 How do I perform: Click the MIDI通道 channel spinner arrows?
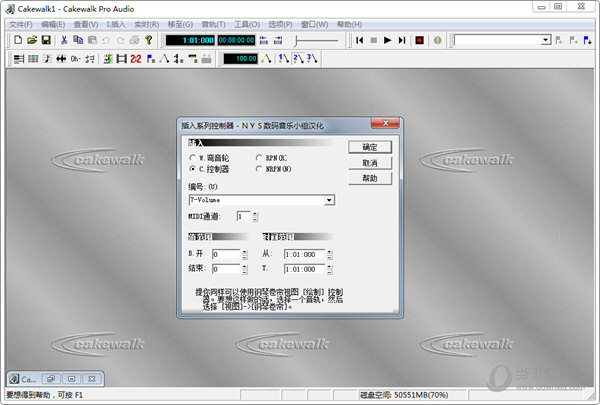[255, 217]
